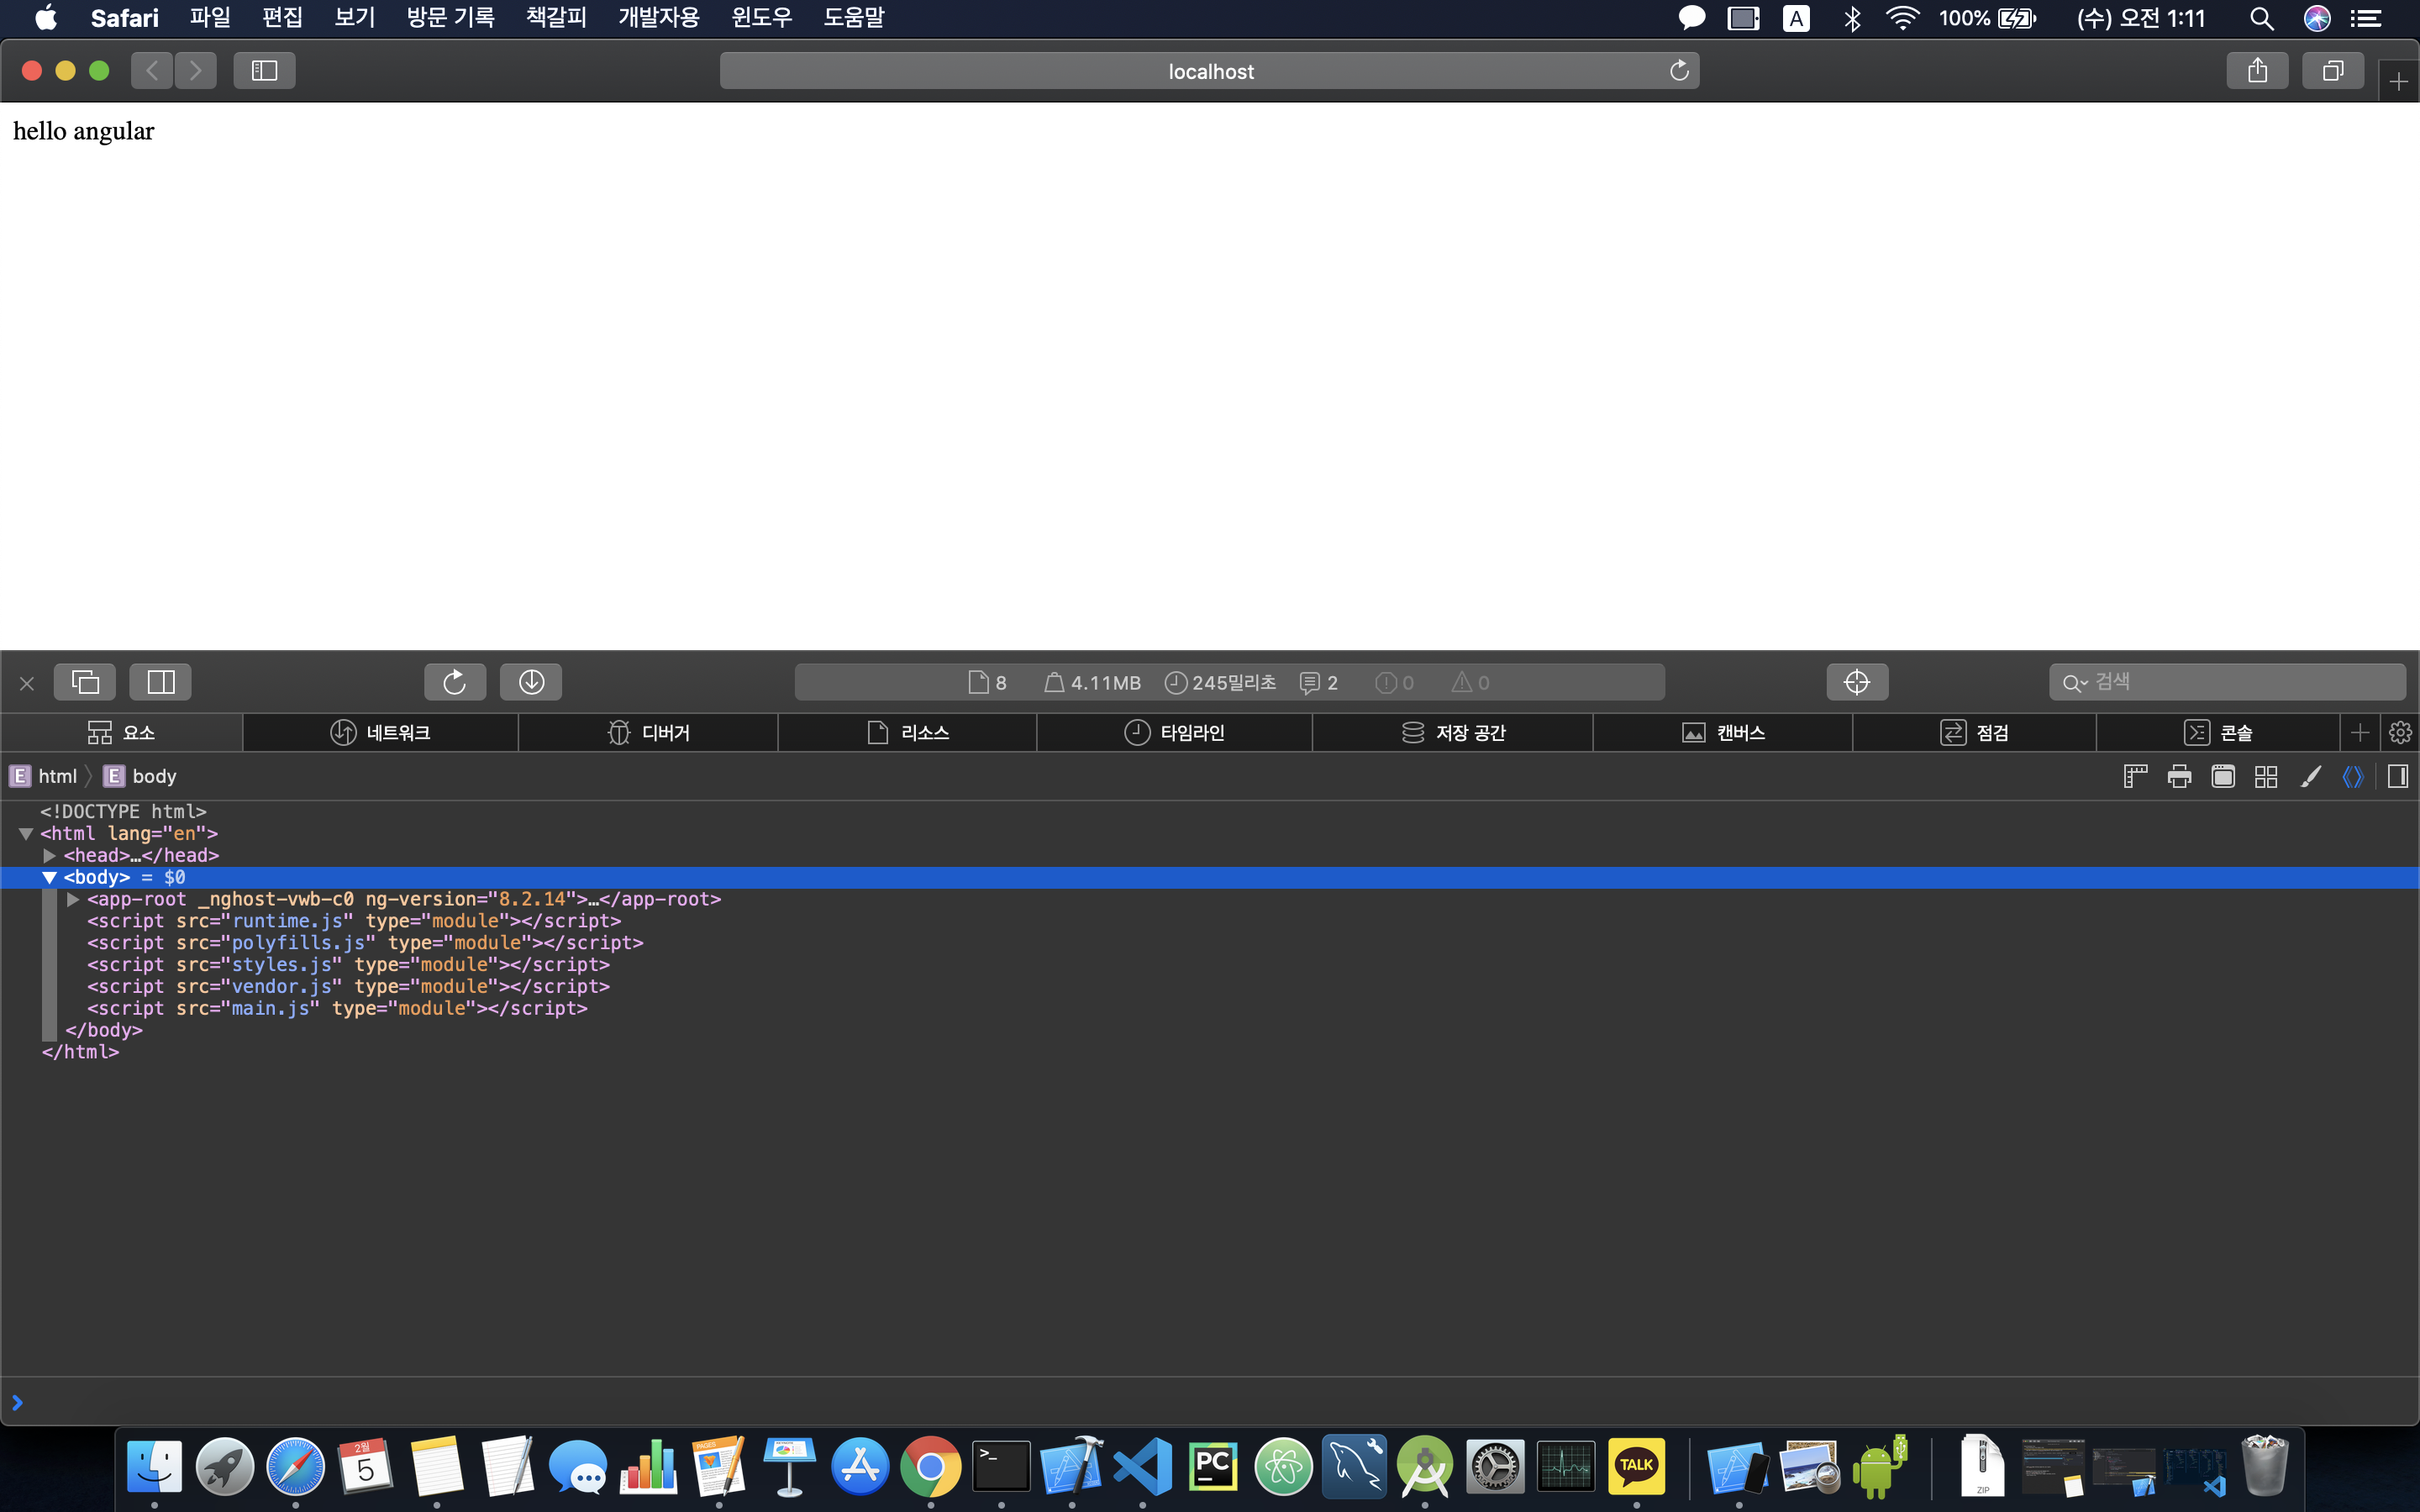Click the 검색 search field
This screenshot has width=2420, height=1512.
pos(2240,682)
